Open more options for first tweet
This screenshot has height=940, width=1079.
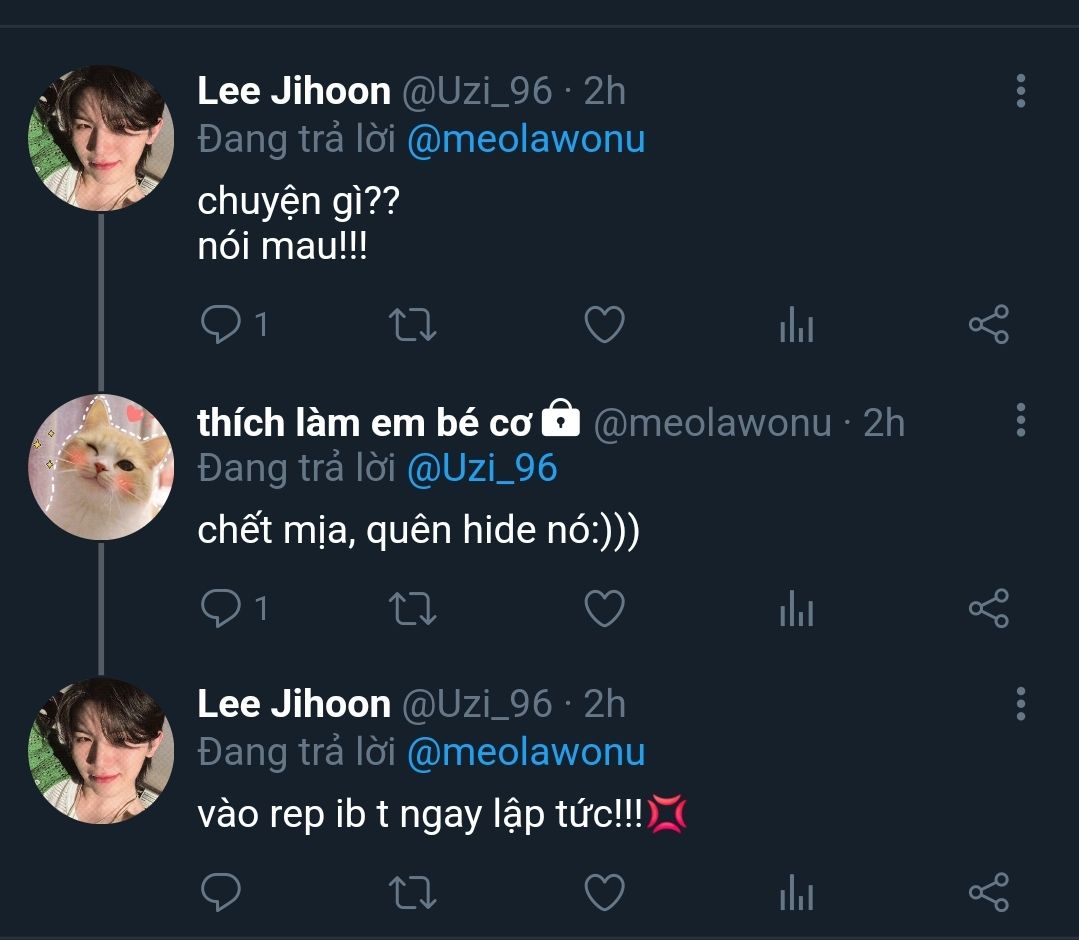click(x=1020, y=91)
